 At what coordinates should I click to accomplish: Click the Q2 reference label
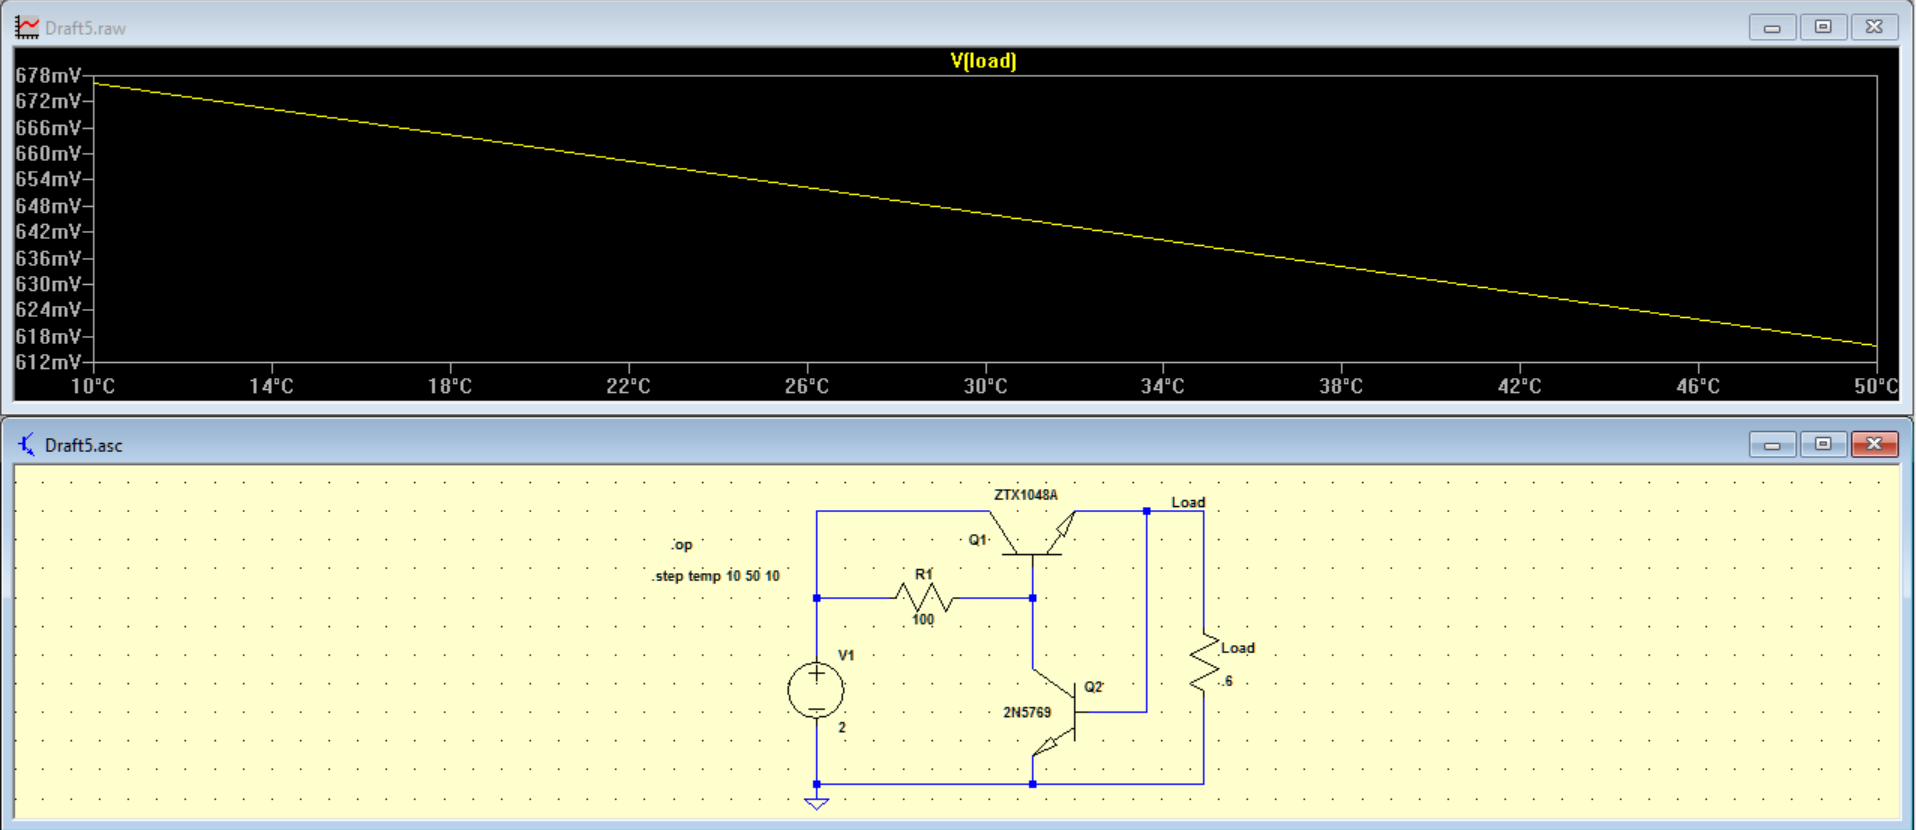pyautogui.click(x=1093, y=687)
